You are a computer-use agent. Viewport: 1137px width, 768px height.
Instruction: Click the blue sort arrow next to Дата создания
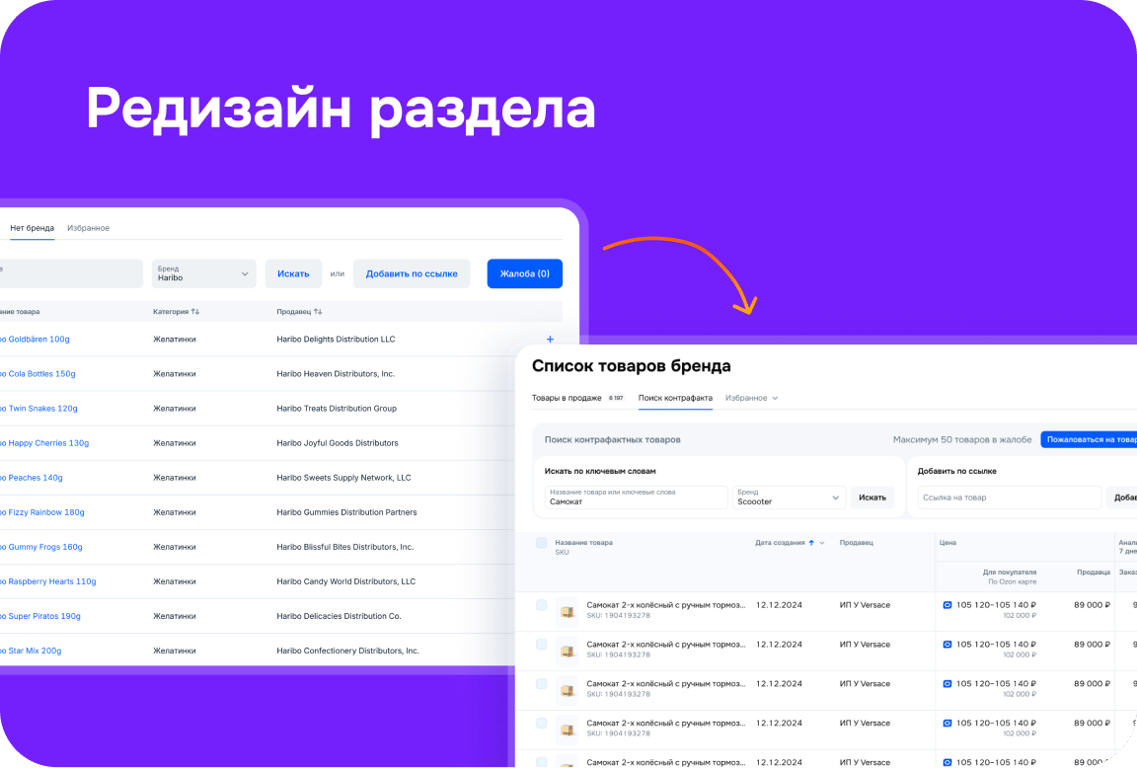[811, 542]
